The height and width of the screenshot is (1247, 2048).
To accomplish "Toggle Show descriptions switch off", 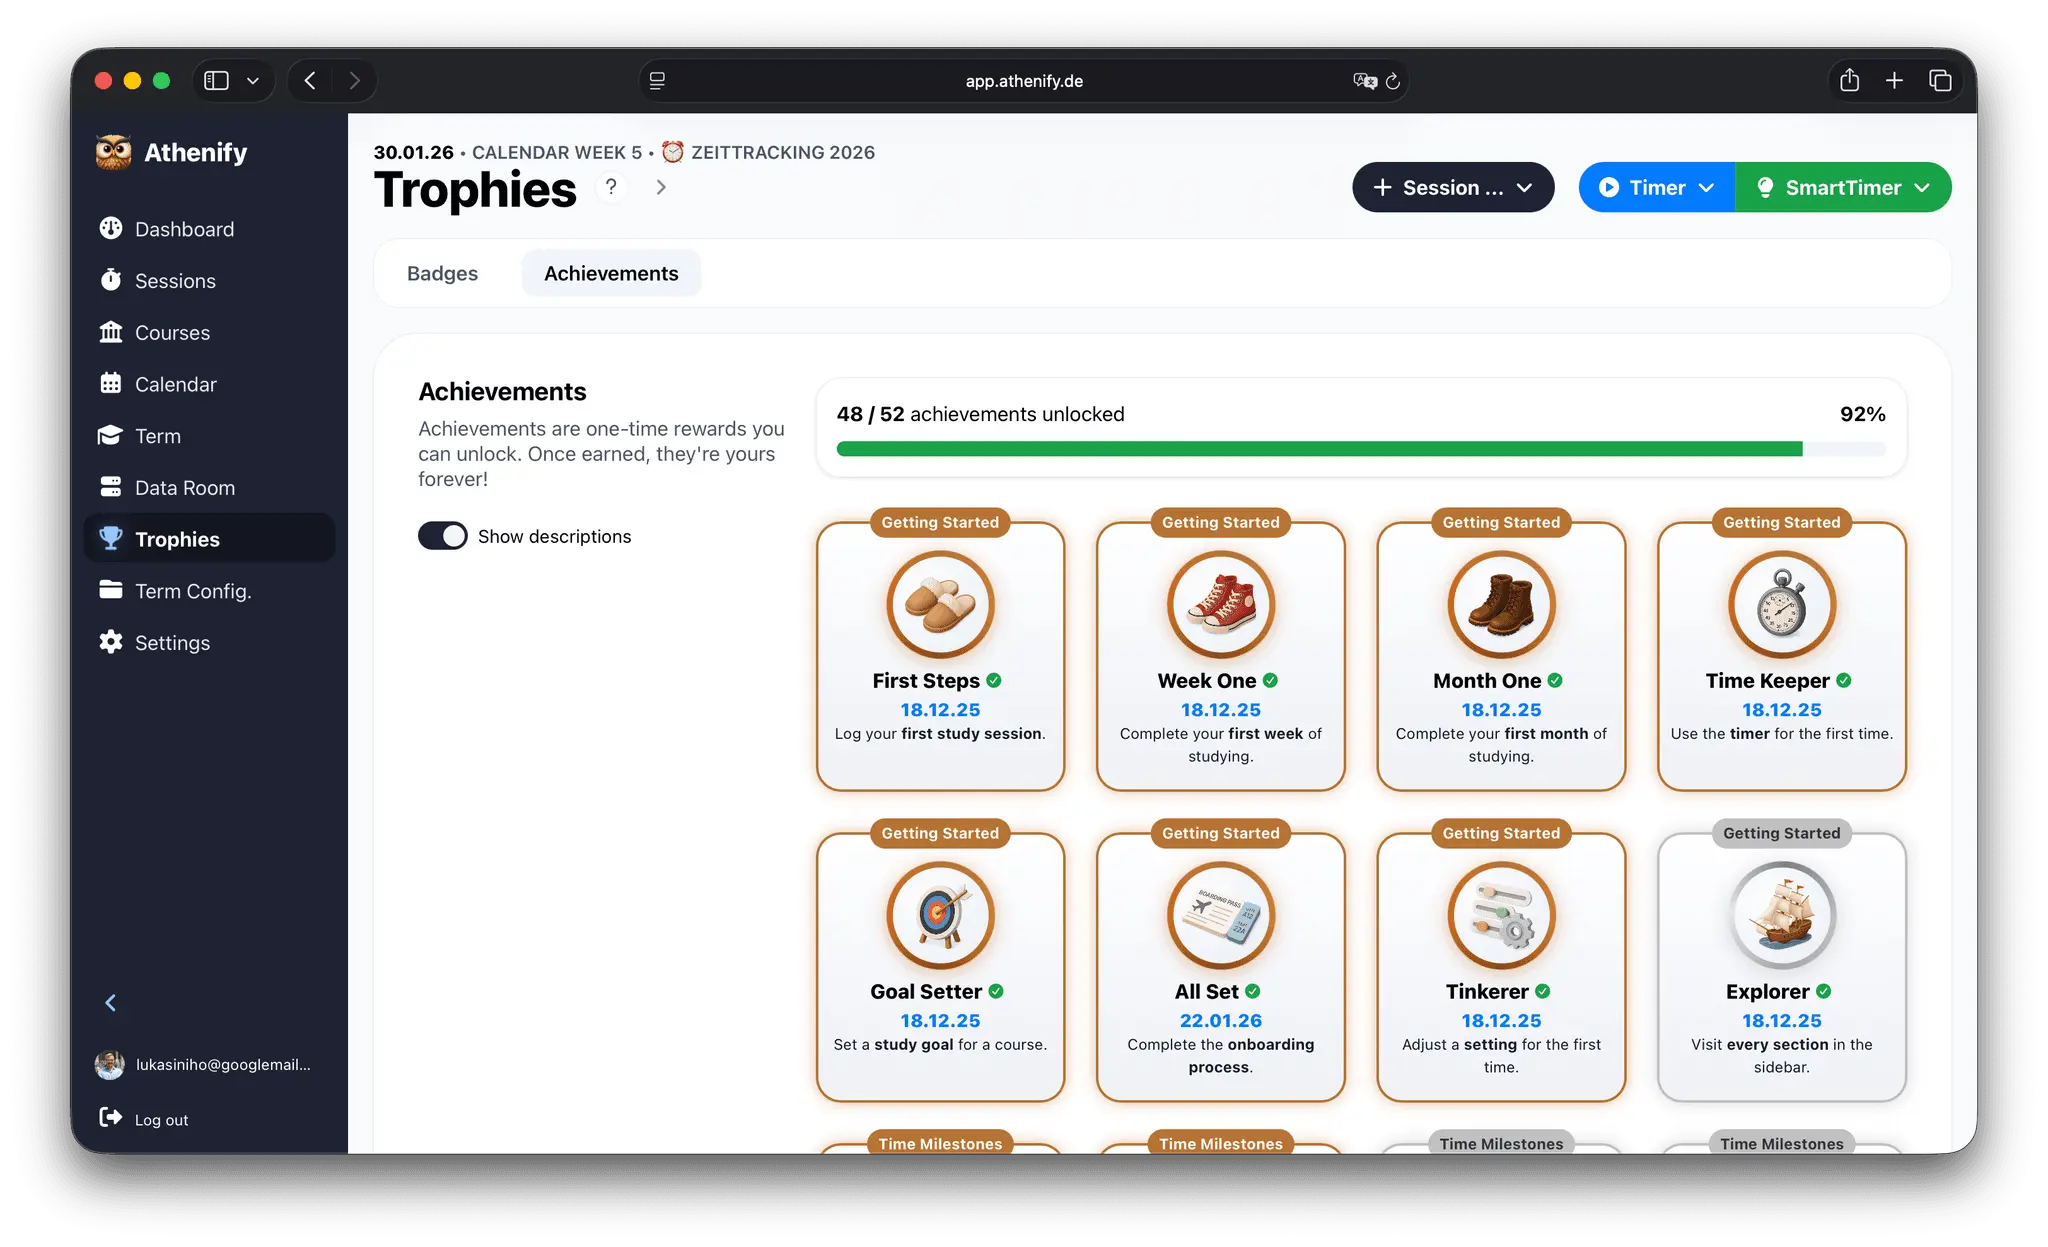I will tap(442, 536).
